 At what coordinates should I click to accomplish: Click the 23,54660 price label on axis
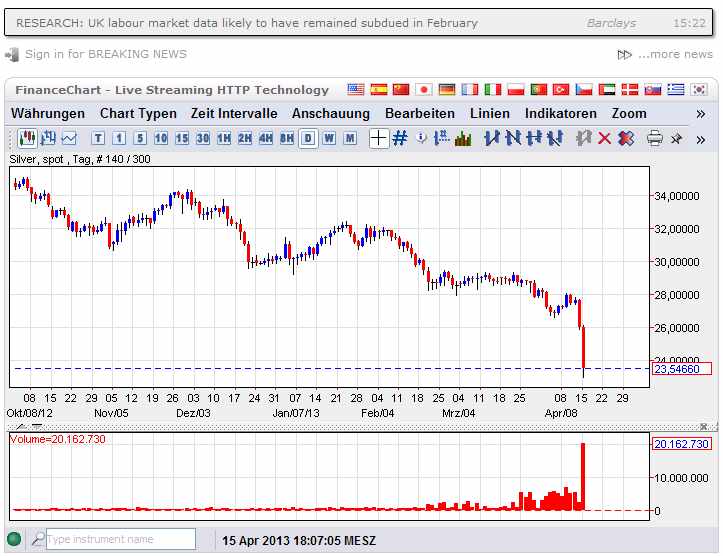pyautogui.click(x=682, y=369)
